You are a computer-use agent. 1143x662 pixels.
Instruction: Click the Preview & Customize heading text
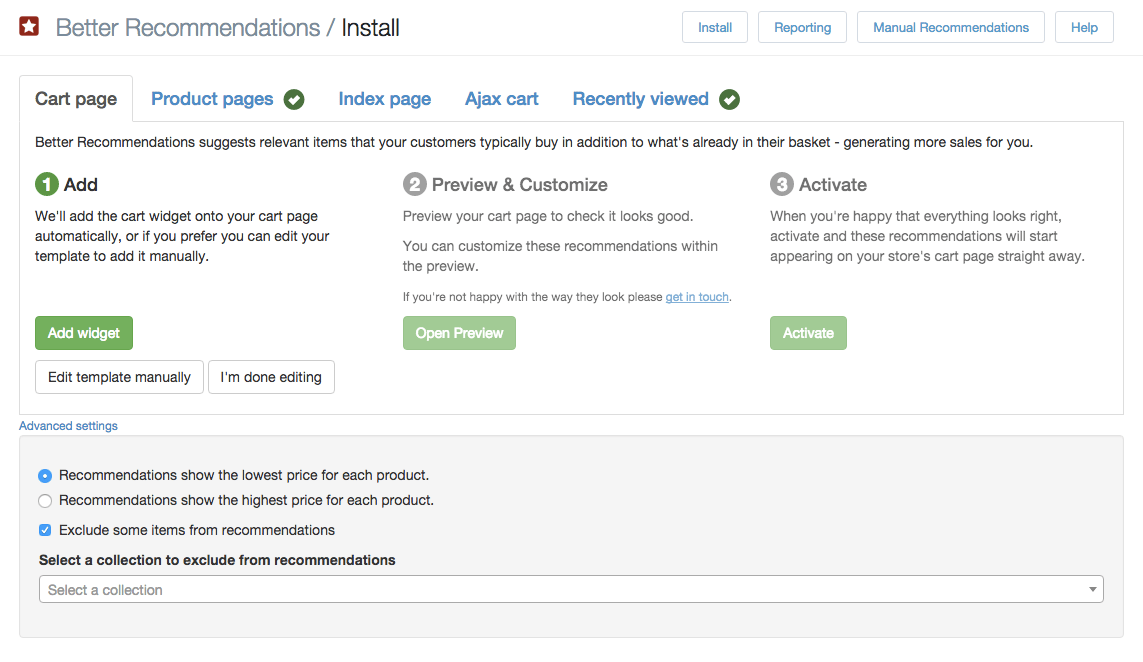coord(520,184)
